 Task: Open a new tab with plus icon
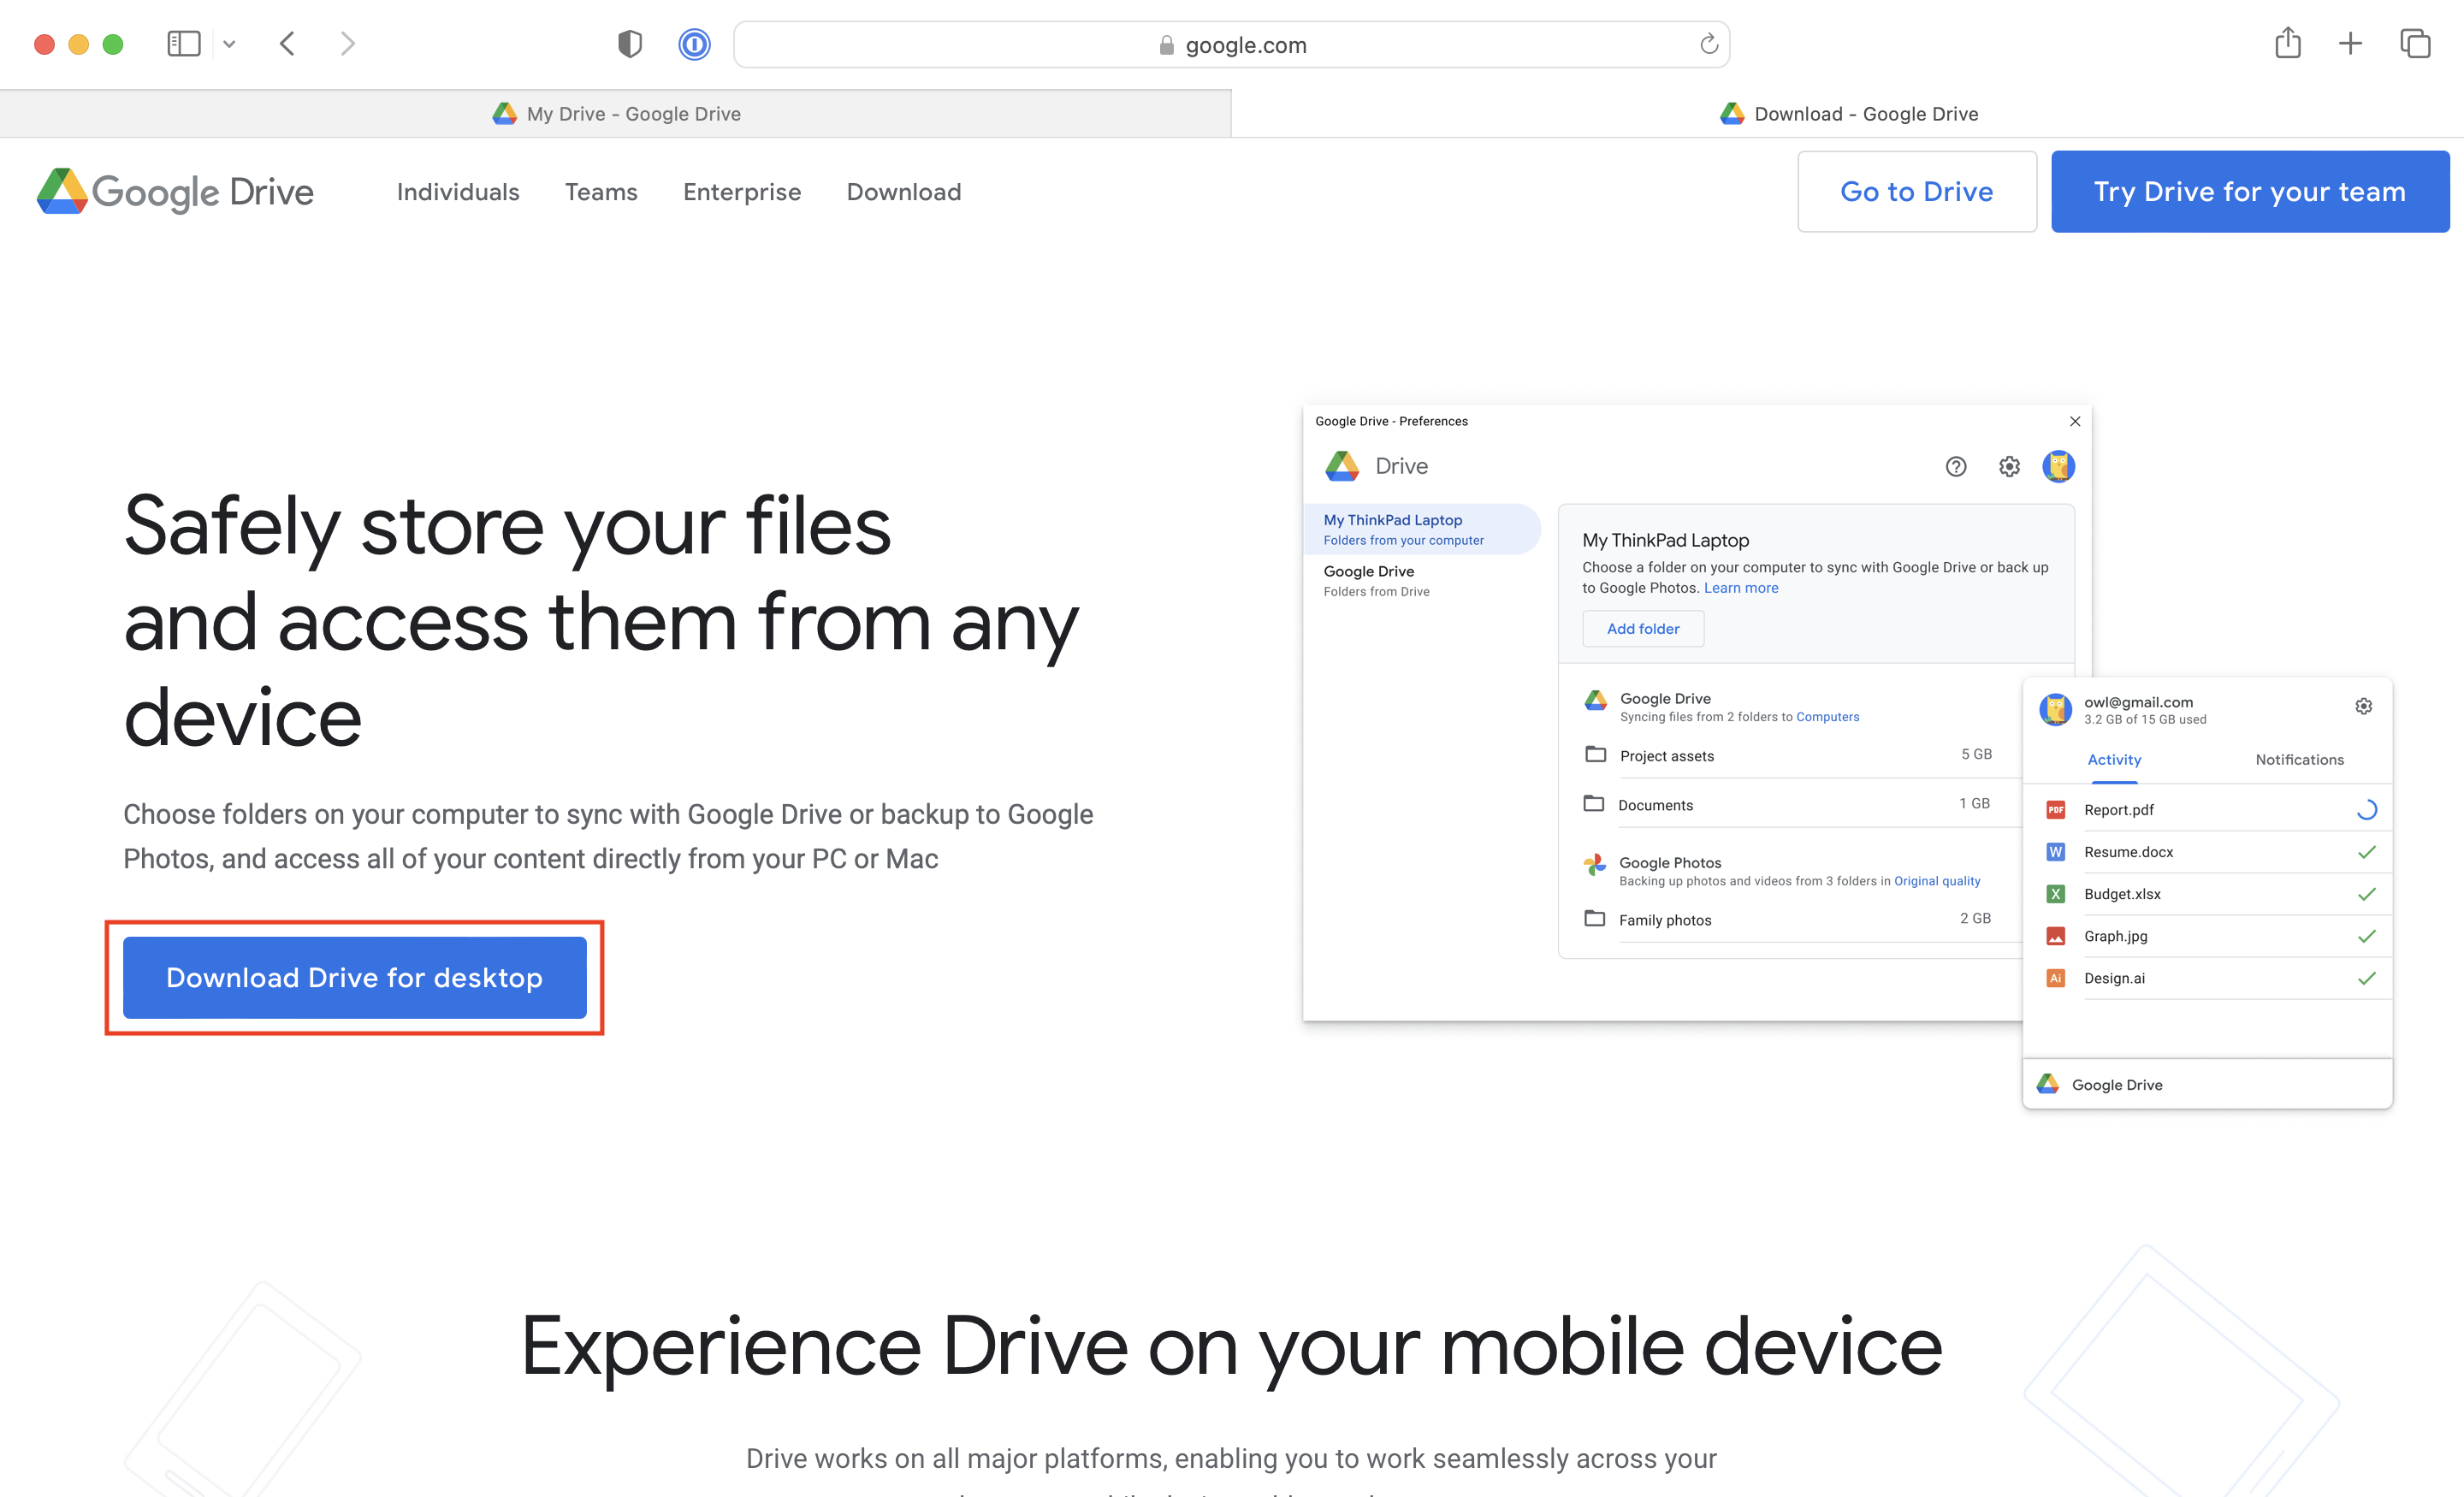click(x=2350, y=44)
